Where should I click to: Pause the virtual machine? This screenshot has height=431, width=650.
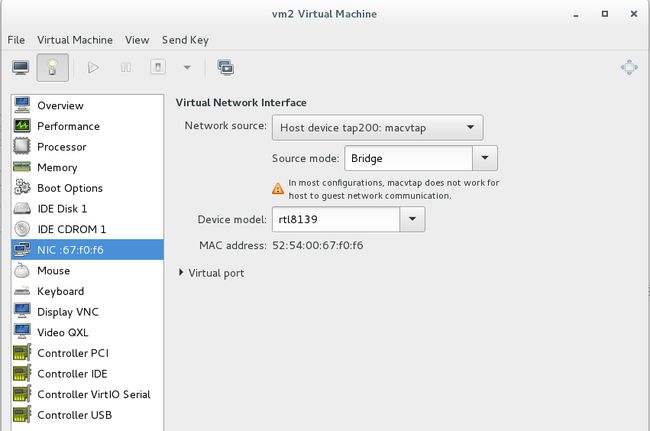(126, 67)
